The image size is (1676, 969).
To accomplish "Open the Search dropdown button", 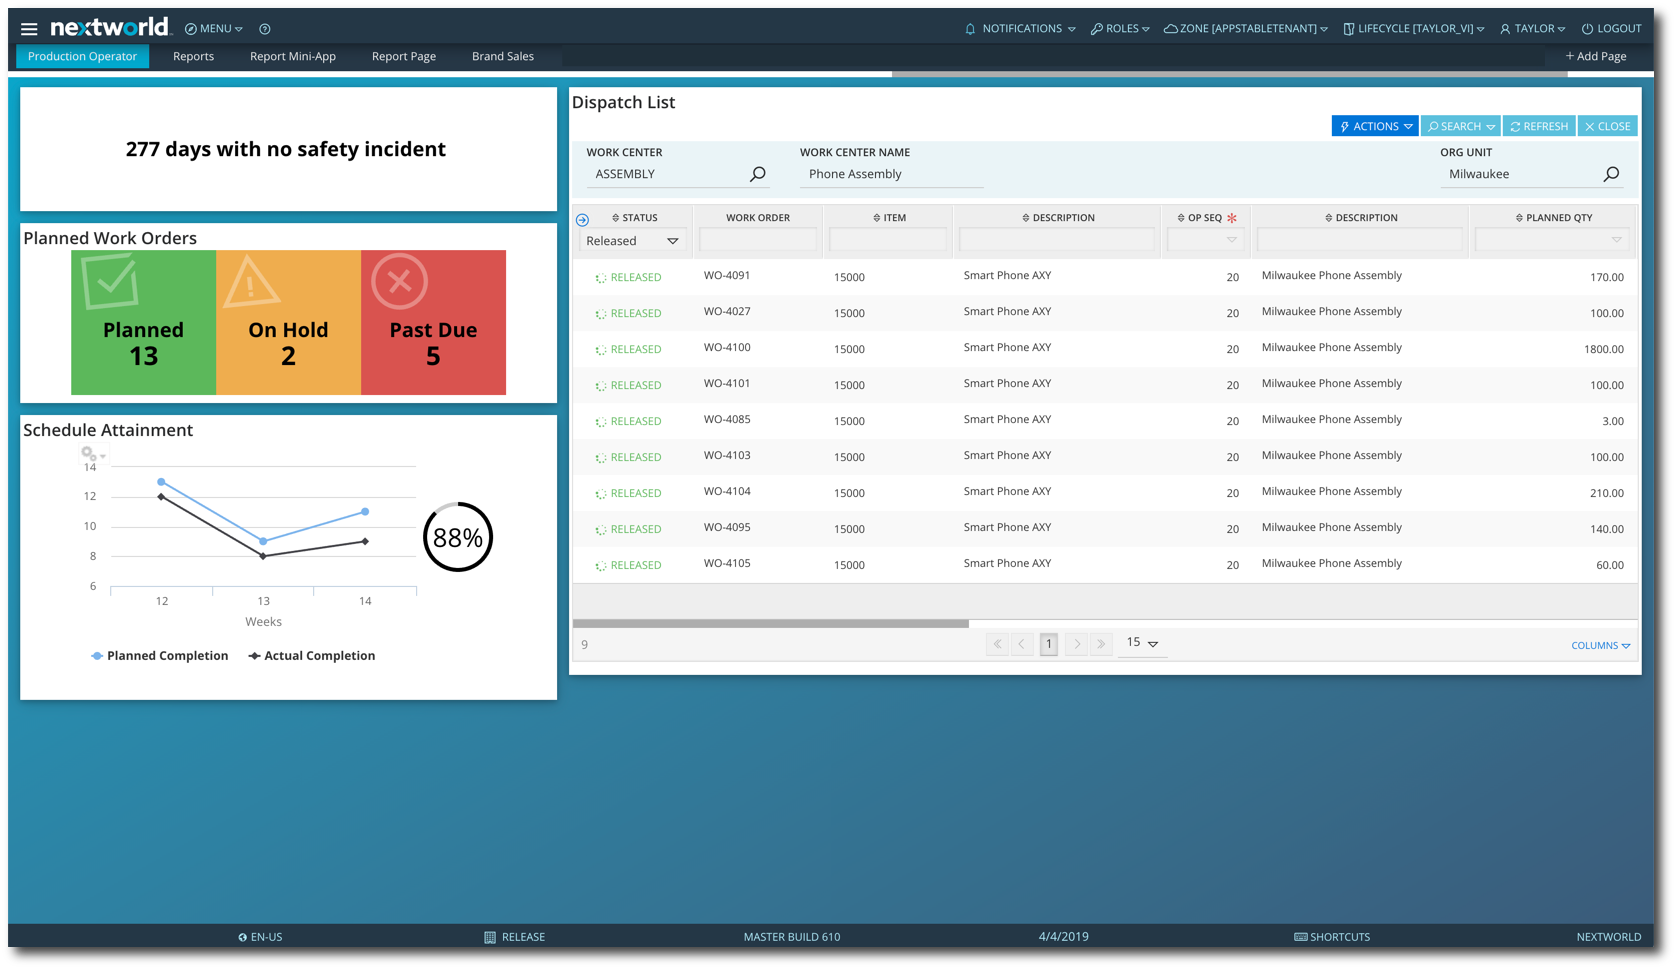I will pos(1461,126).
